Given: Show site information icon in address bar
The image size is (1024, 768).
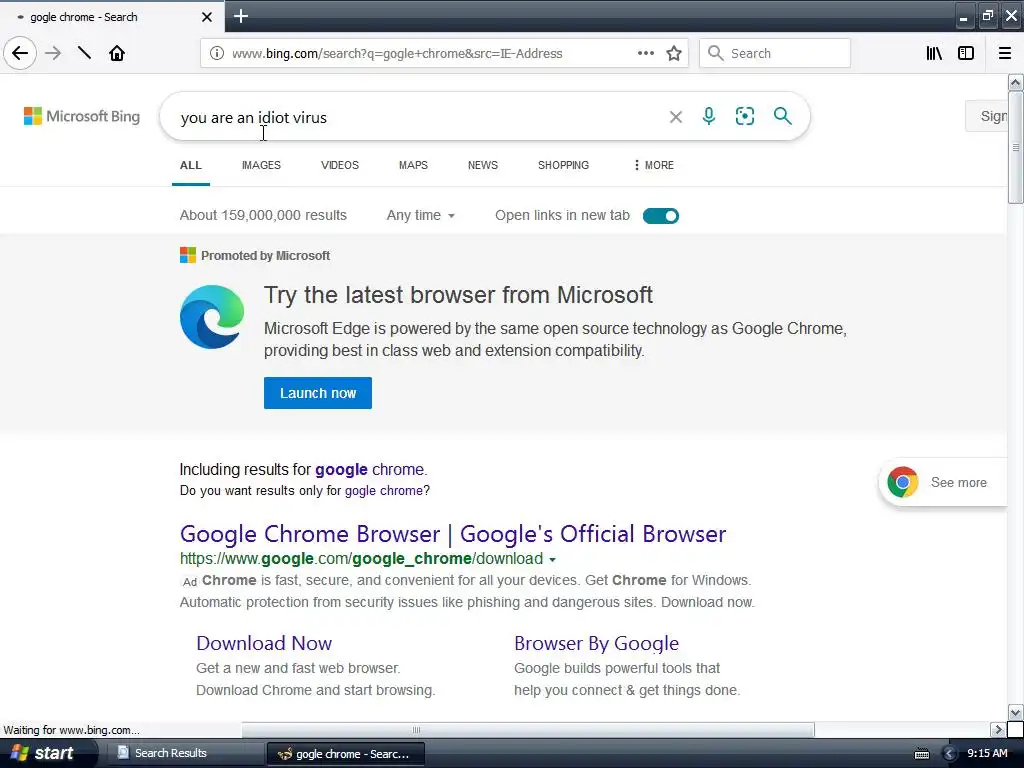Looking at the screenshot, I should pyautogui.click(x=217, y=53).
